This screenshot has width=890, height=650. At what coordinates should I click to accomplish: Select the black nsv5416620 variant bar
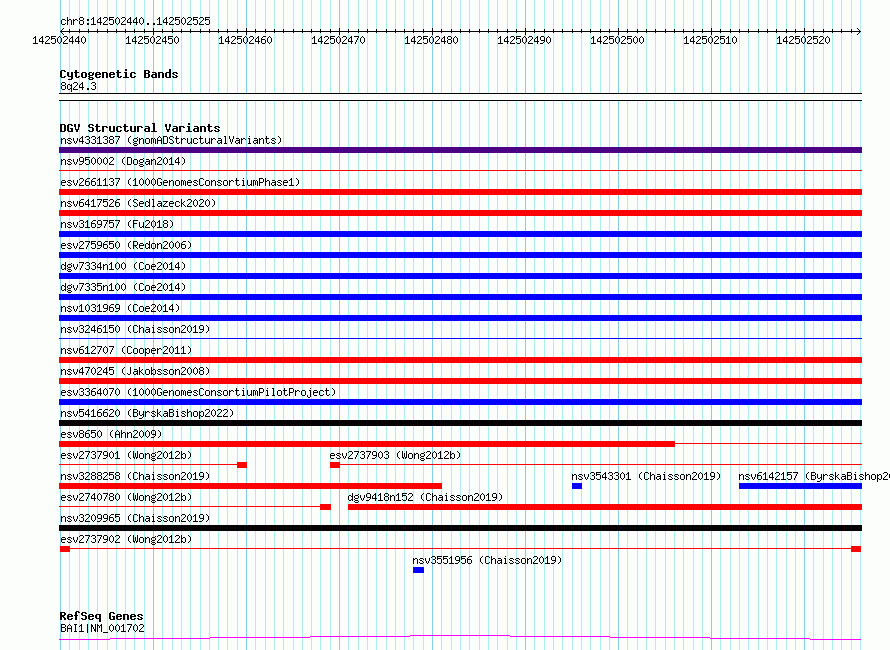click(460, 423)
